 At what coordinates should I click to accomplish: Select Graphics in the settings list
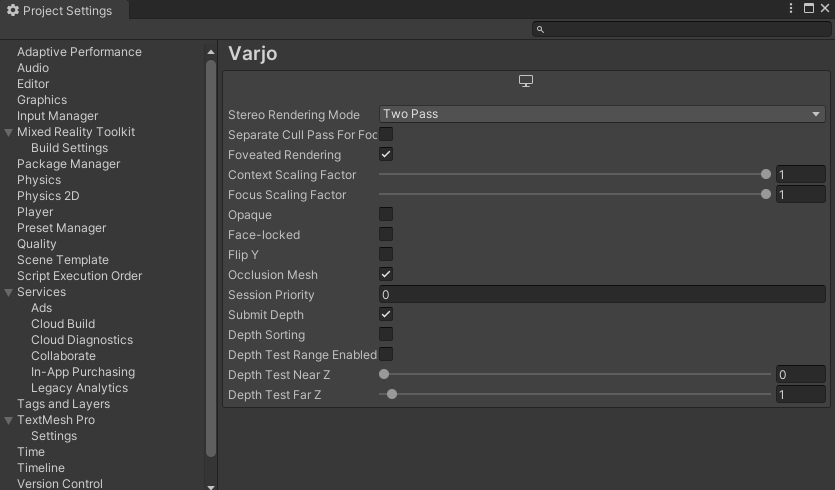[42, 100]
